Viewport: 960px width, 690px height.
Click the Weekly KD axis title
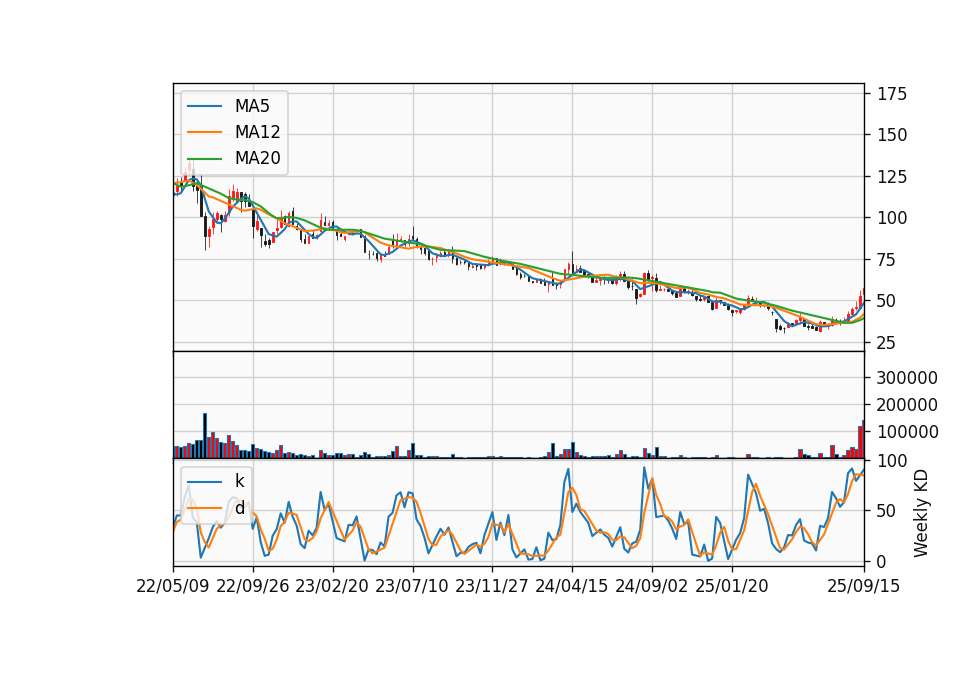920,513
